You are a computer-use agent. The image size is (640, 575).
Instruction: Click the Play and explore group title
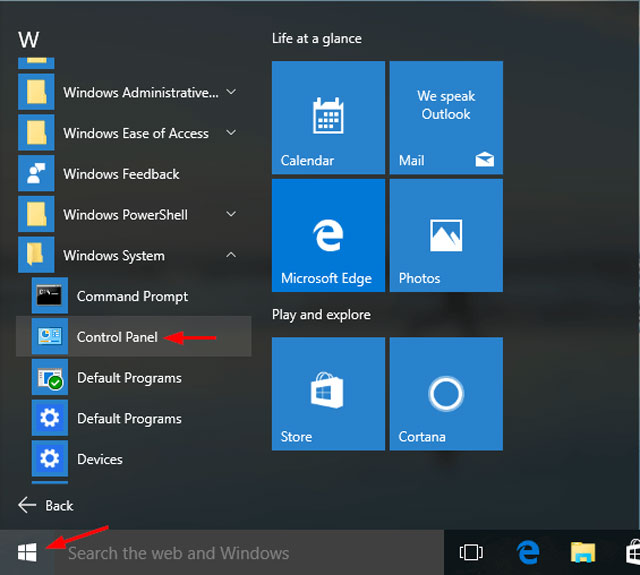[x=321, y=315]
